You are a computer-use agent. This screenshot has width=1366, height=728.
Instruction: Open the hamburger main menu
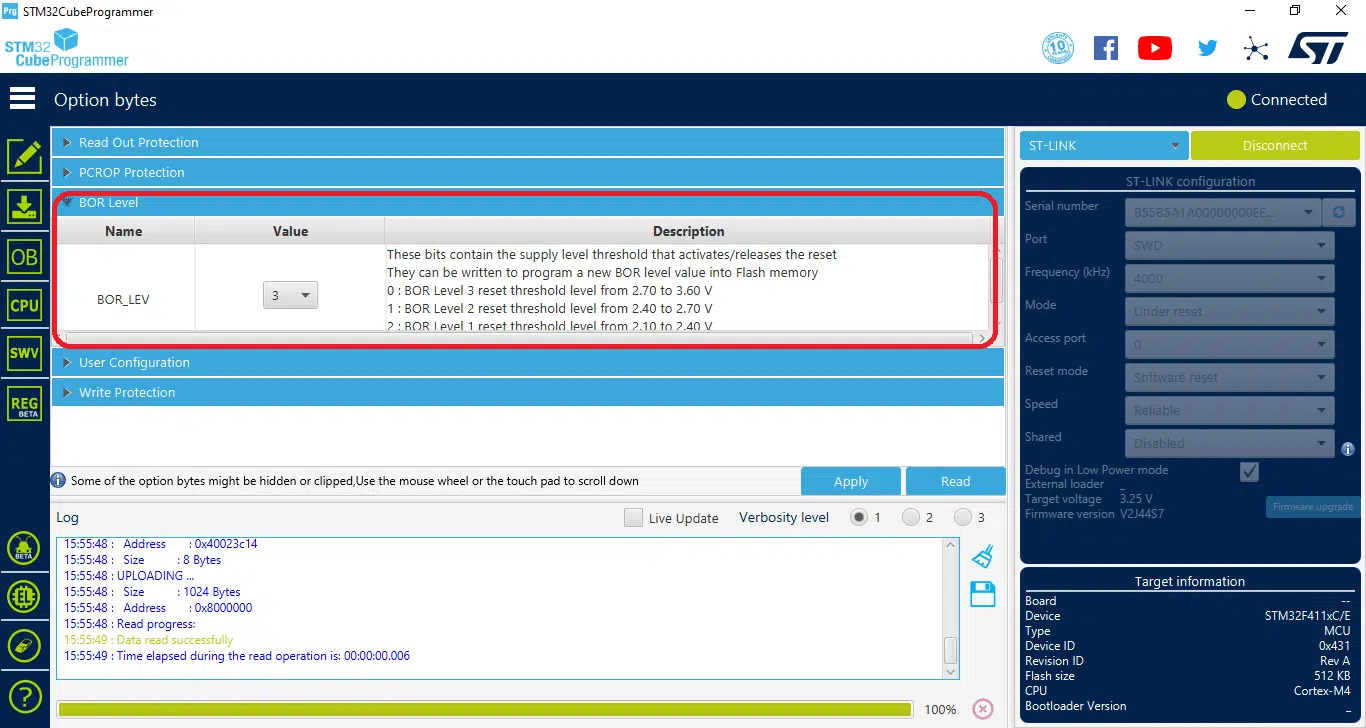click(x=22, y=98)
